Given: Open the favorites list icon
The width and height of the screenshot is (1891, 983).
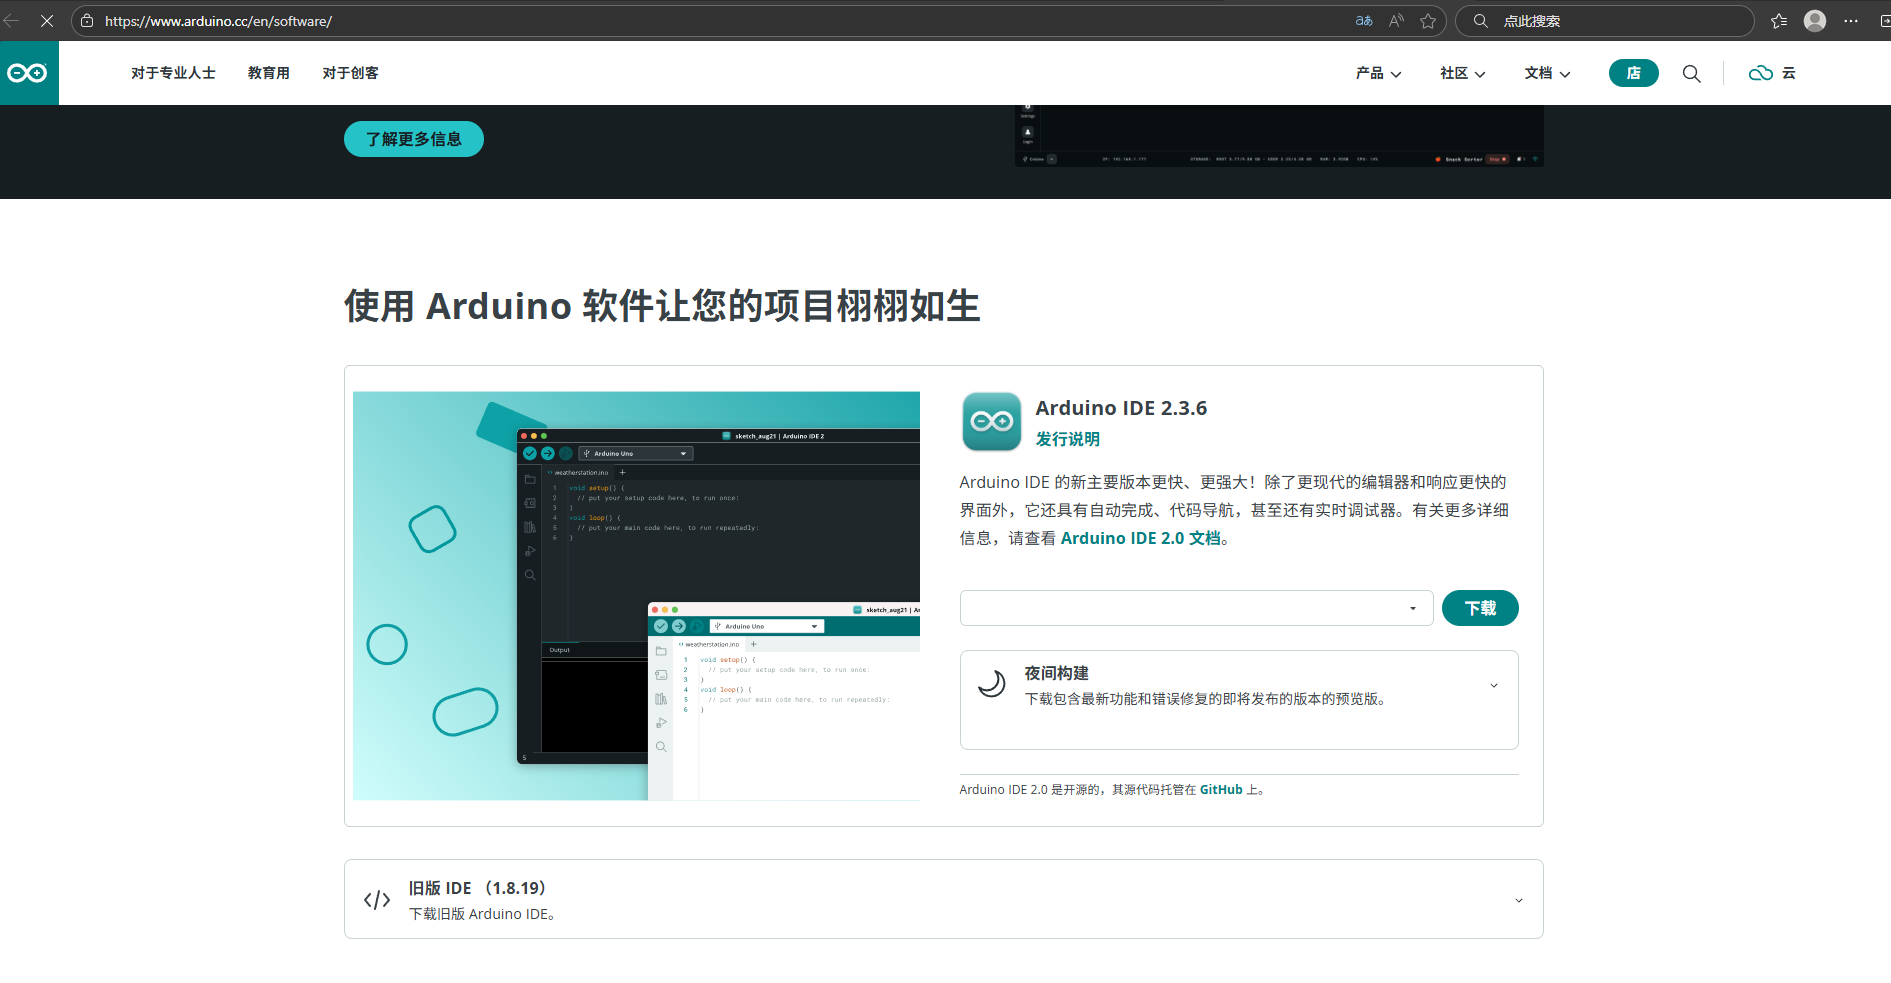Looking at the screenshot, I should (1779, 21).
